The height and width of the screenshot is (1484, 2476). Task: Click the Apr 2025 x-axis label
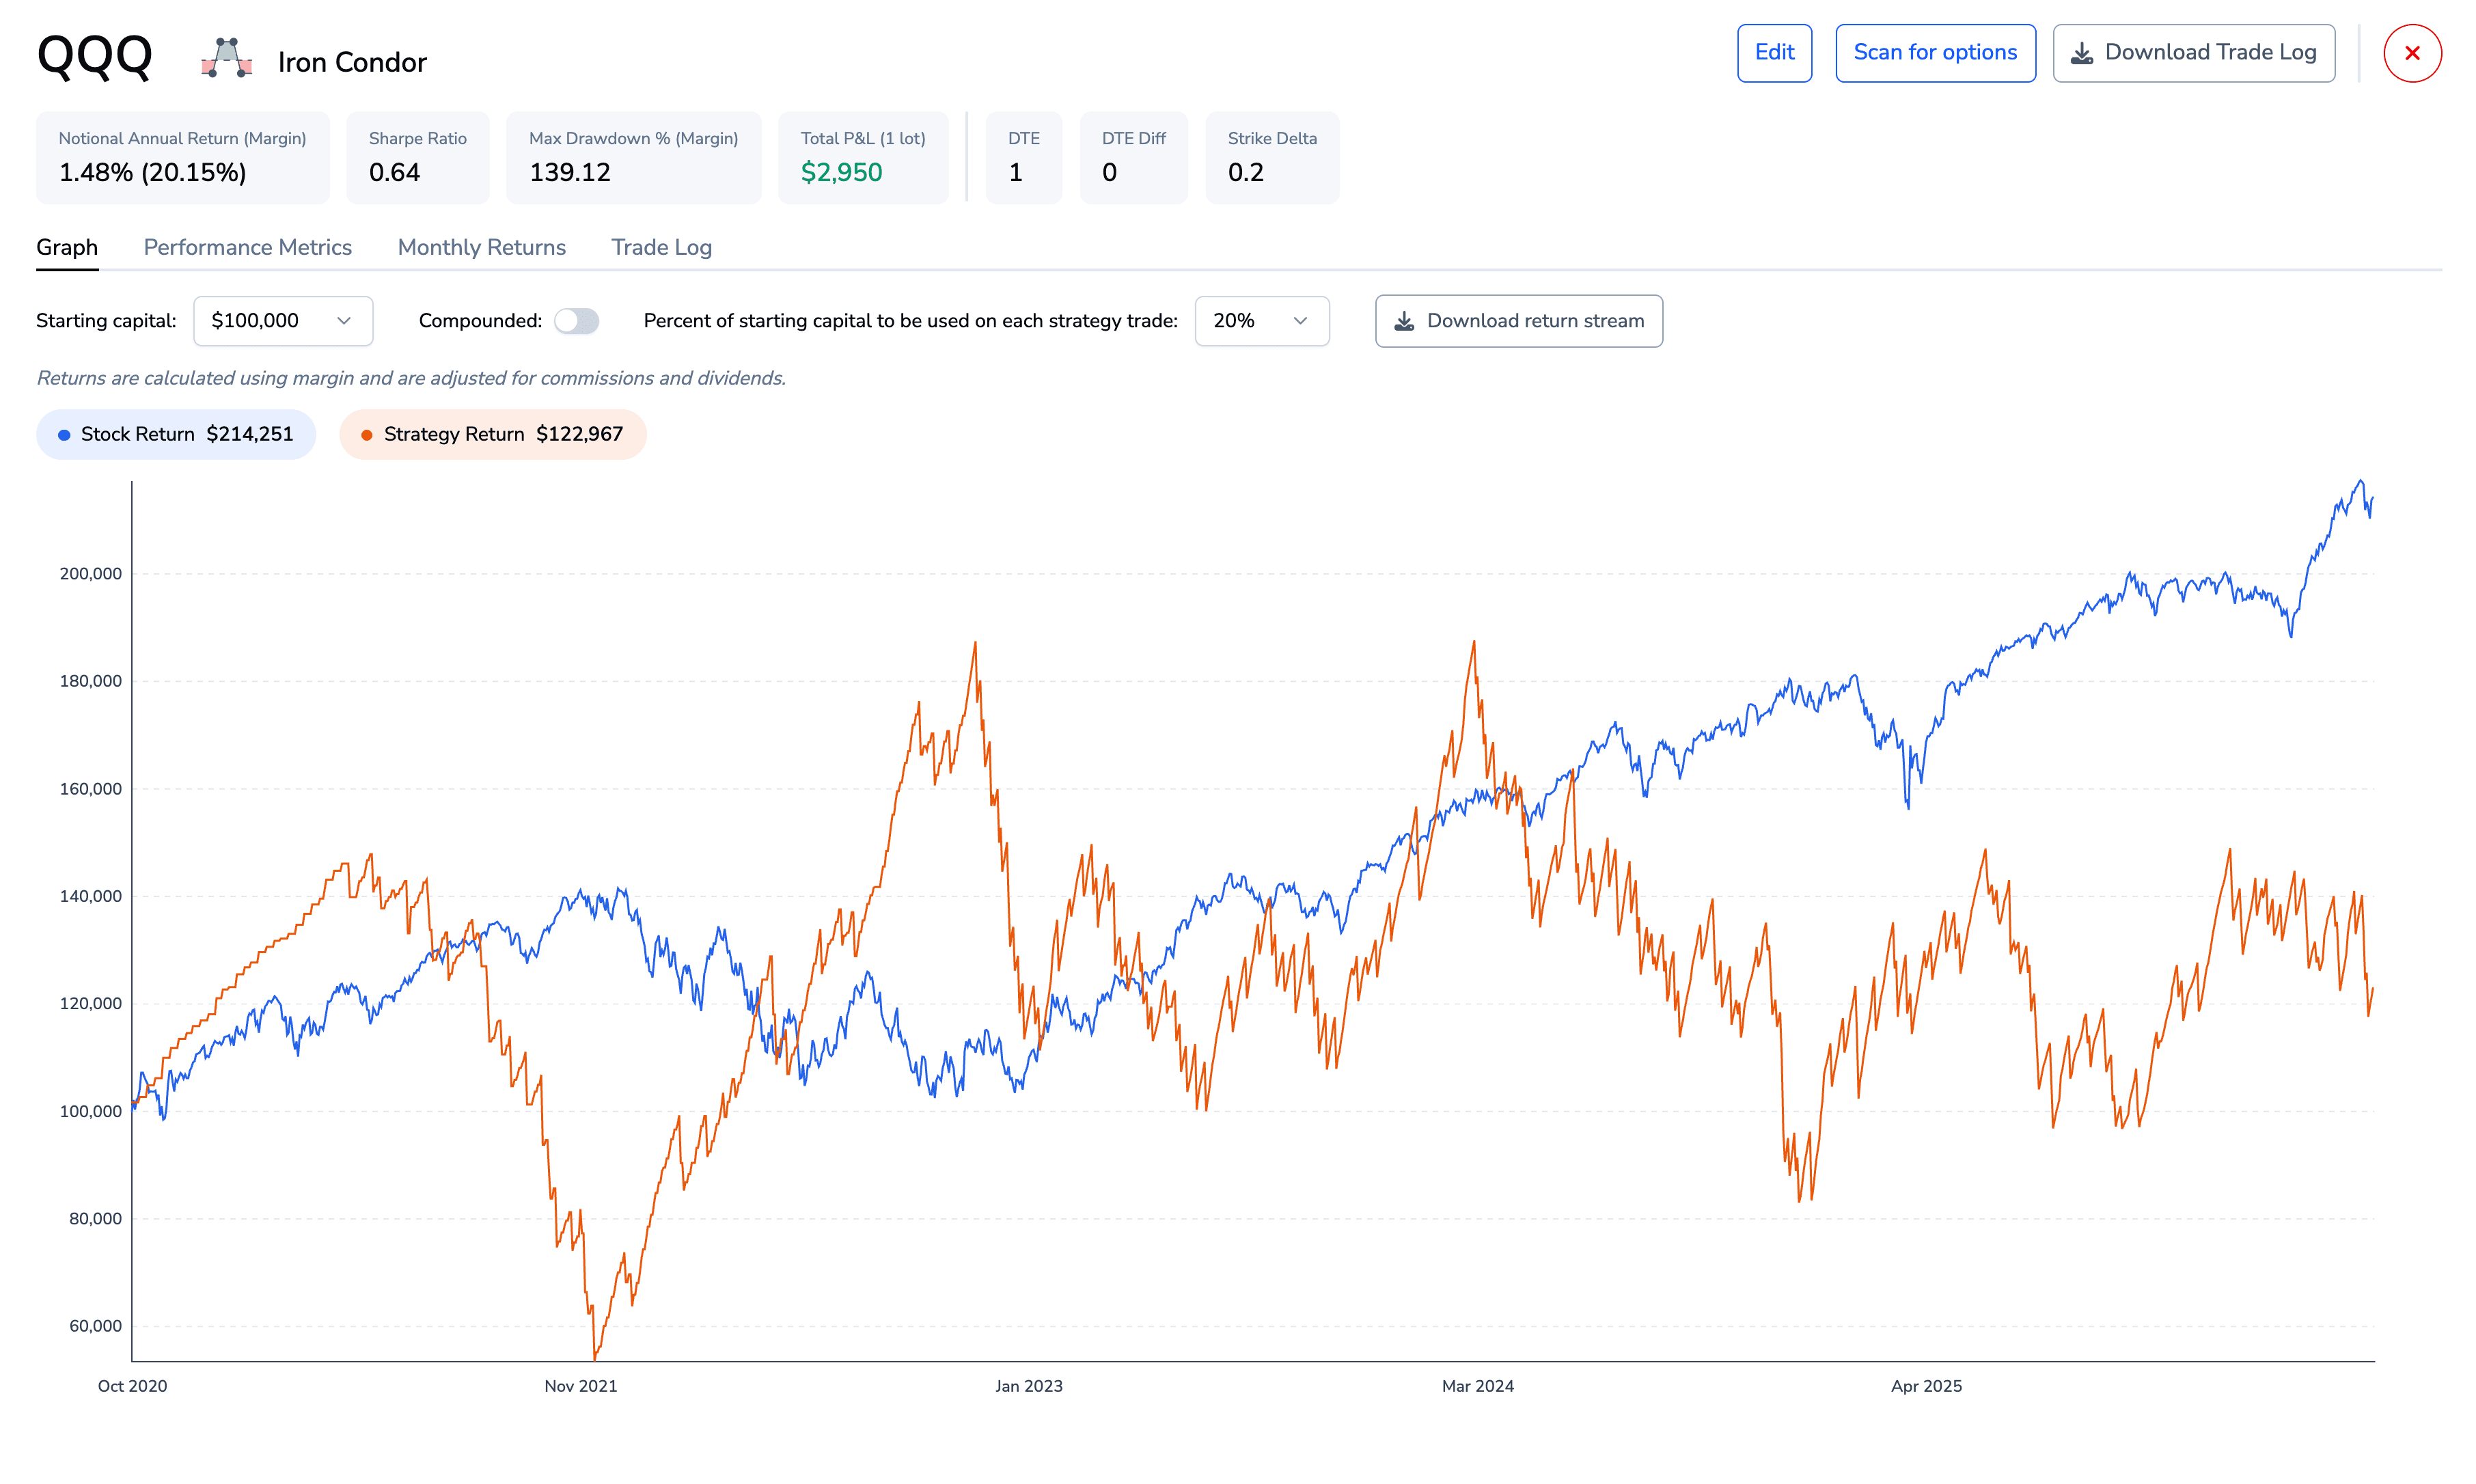1925,1386
